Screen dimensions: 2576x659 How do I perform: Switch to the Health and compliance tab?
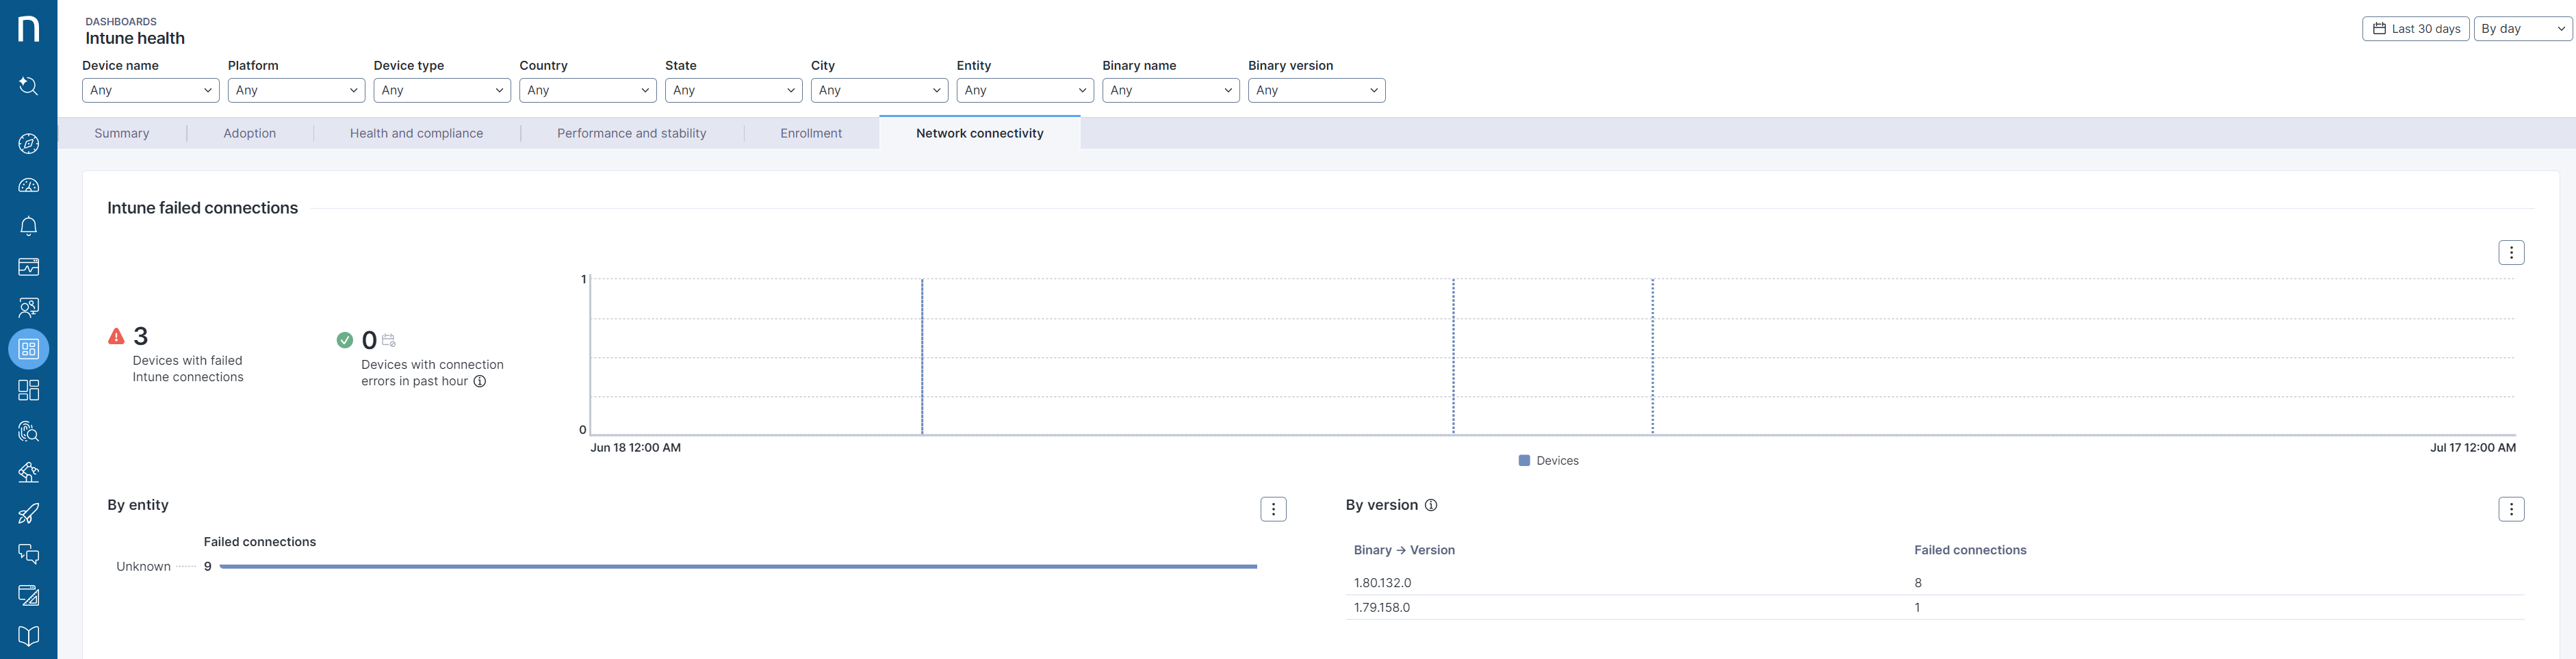click(416, 133)
